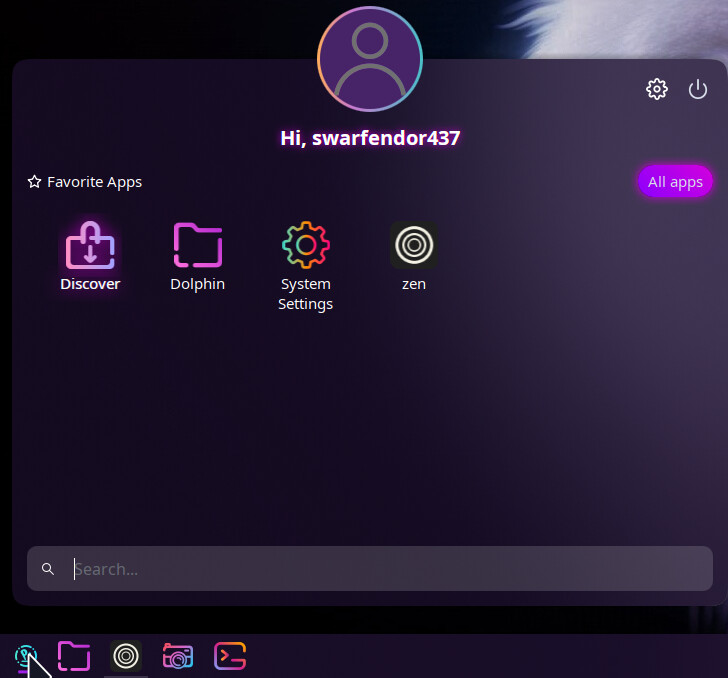The width and height of the screenshot is (728, 678).
Task: Click the "Discover" text label
Action: click(90, 284)
